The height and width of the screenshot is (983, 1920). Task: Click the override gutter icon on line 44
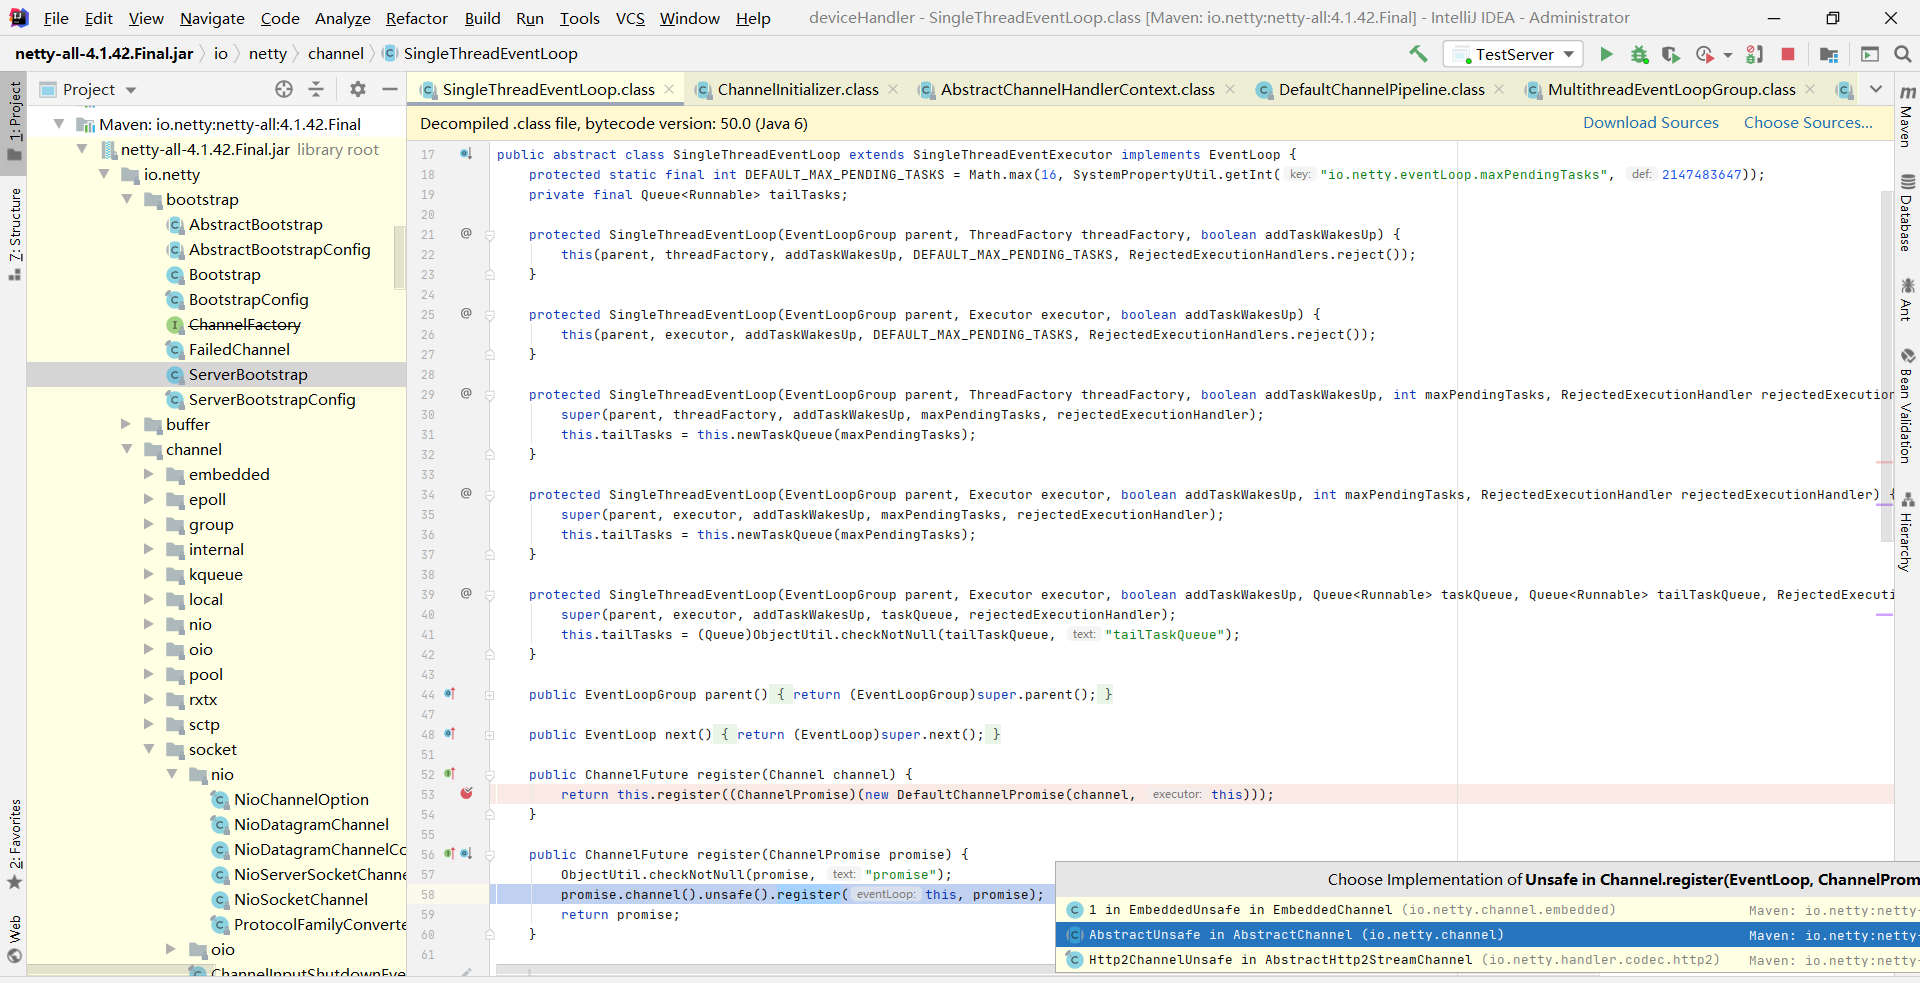[x=450, y=694]
